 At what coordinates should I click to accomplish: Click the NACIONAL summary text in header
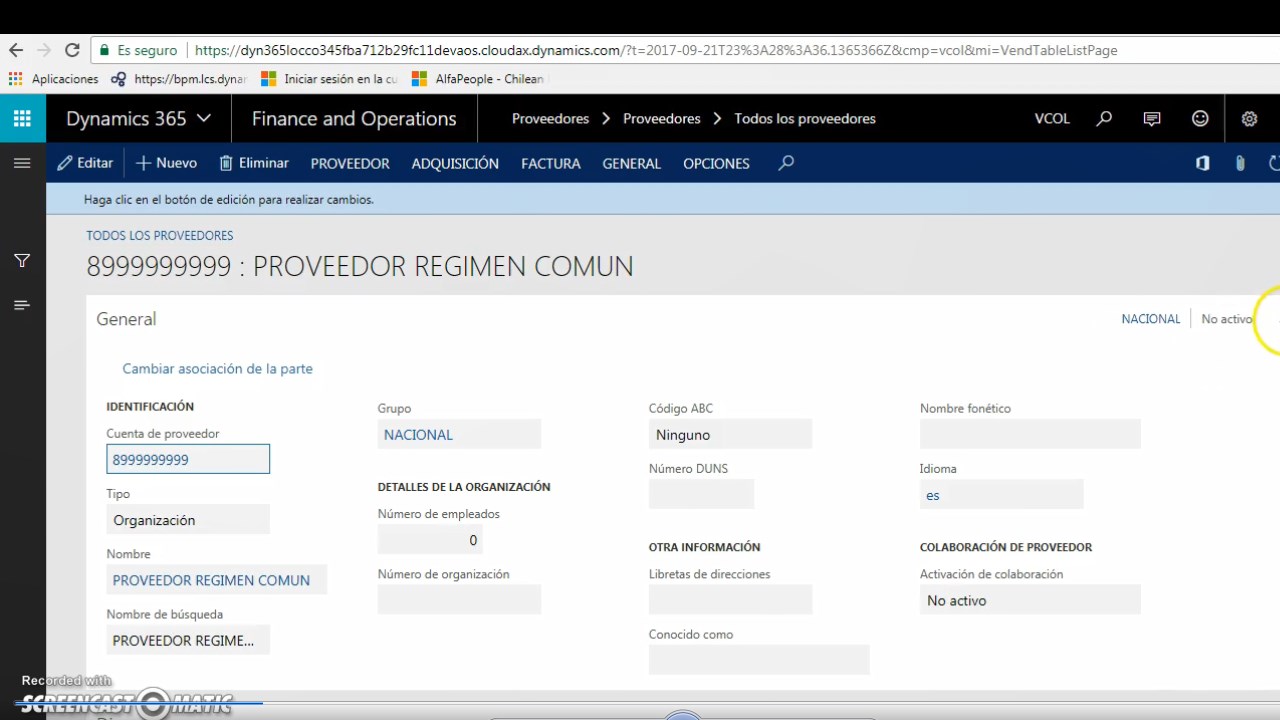1151,319
